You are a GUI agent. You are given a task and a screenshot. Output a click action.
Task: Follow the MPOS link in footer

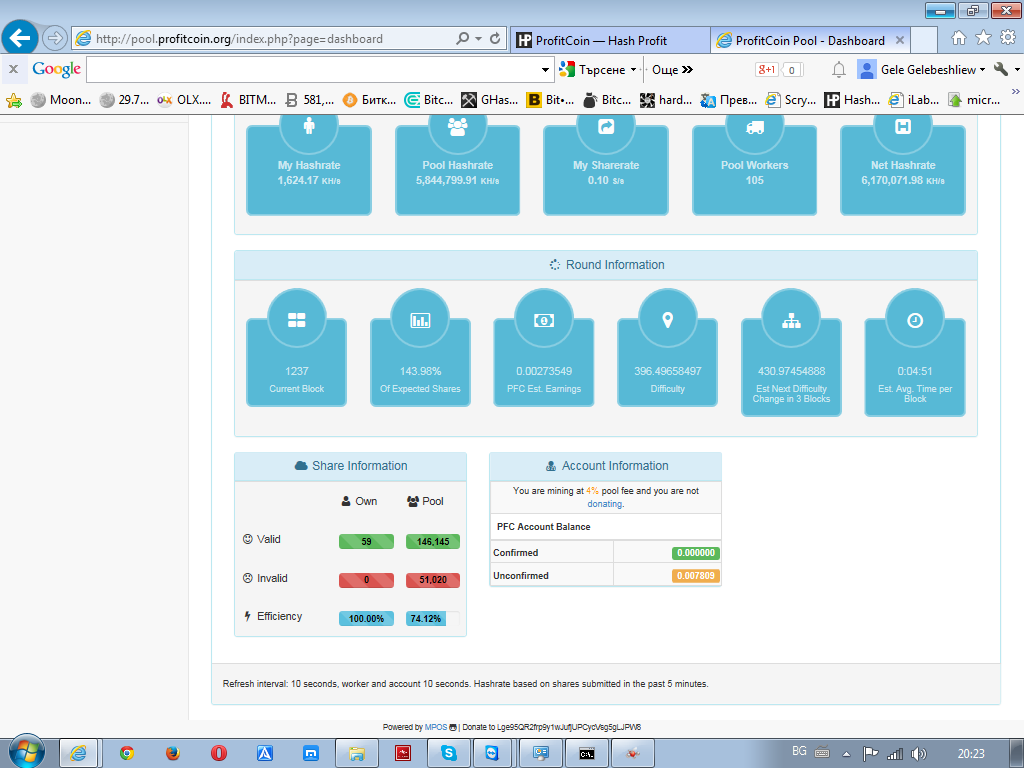[x=436, y=727]
